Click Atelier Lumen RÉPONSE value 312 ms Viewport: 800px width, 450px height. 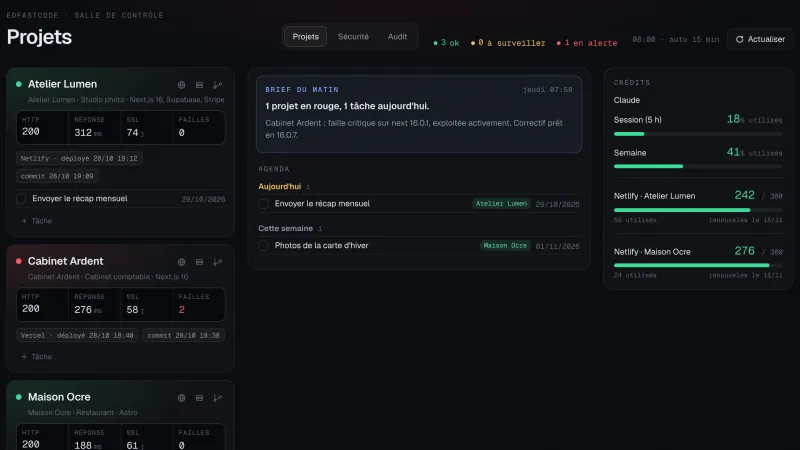[x=88, y=133]
